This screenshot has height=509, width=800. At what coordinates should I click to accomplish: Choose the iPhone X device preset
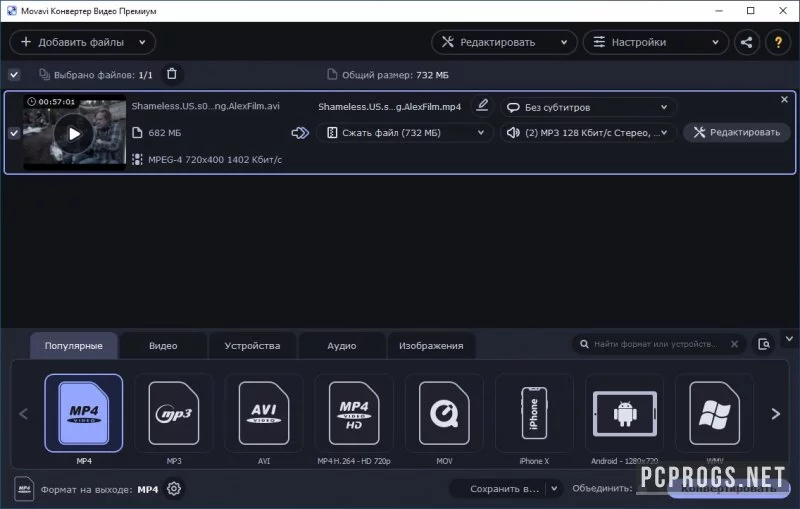pyautogui.click(x=534, y=413)
